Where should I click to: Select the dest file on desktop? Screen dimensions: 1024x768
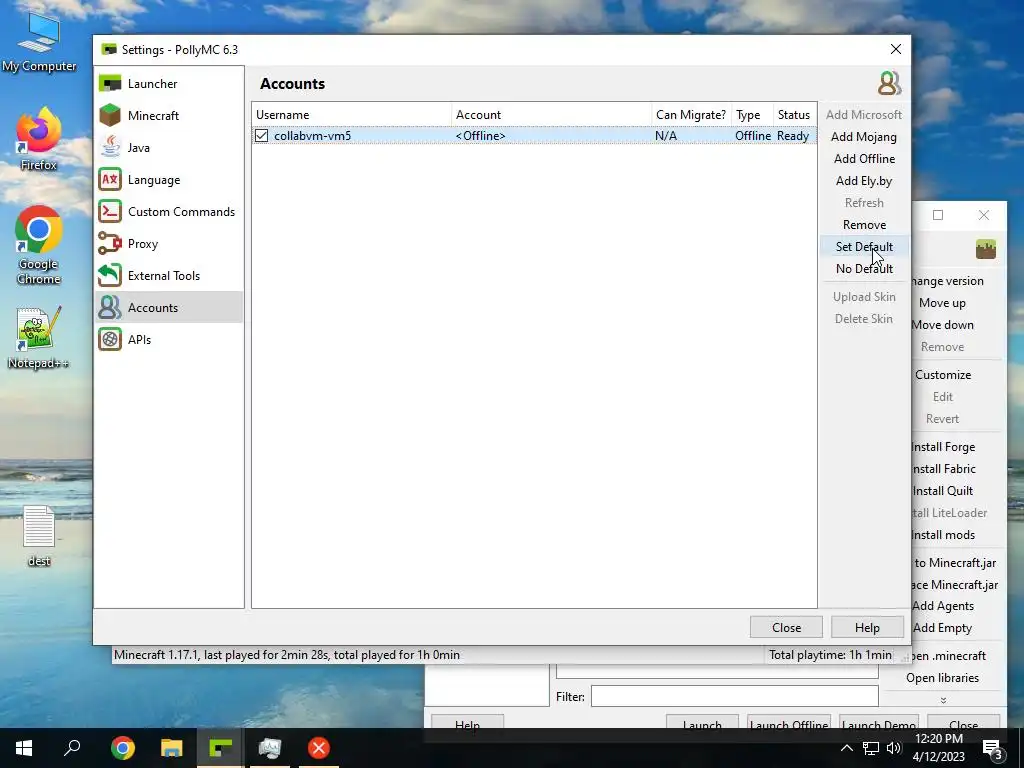point(39,536)
